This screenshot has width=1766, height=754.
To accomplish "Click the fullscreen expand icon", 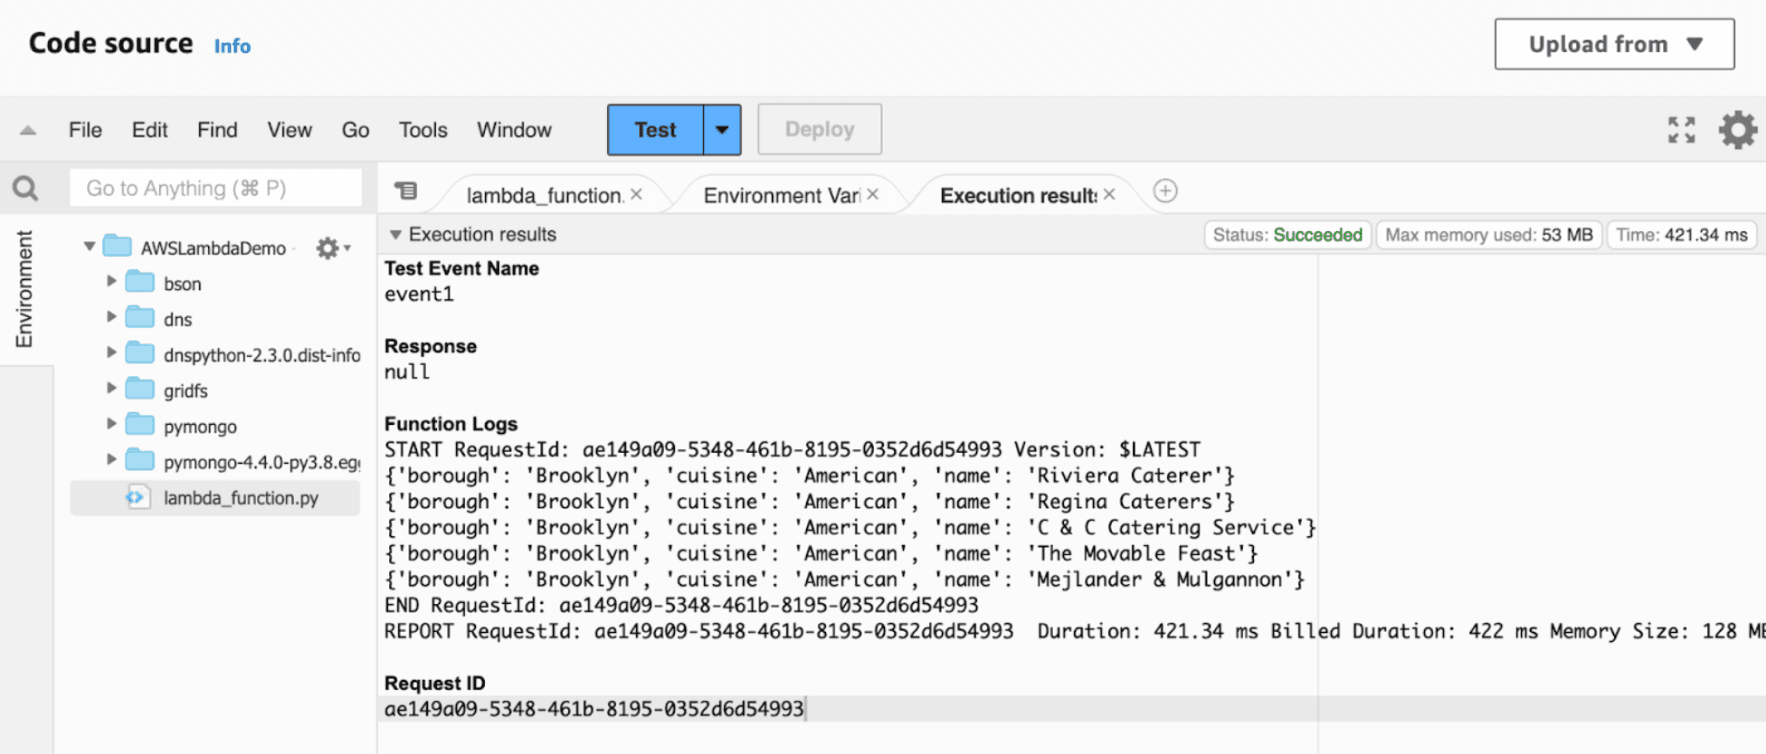I will (1681, 130).
